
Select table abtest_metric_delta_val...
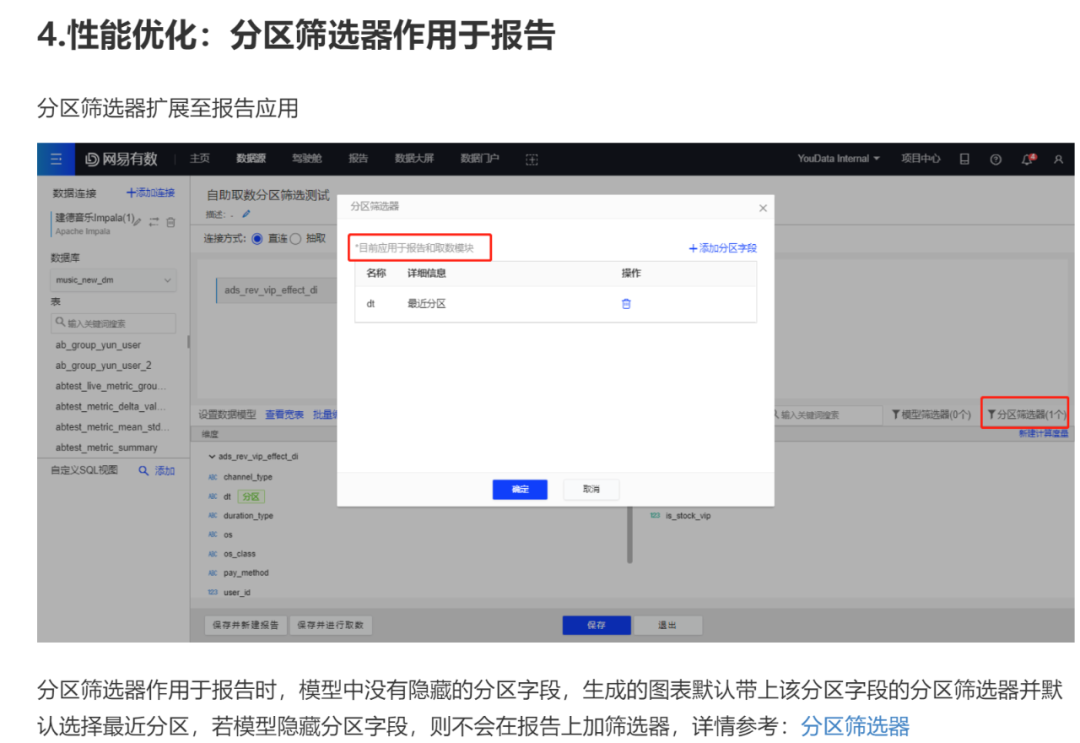click(110, 406)
